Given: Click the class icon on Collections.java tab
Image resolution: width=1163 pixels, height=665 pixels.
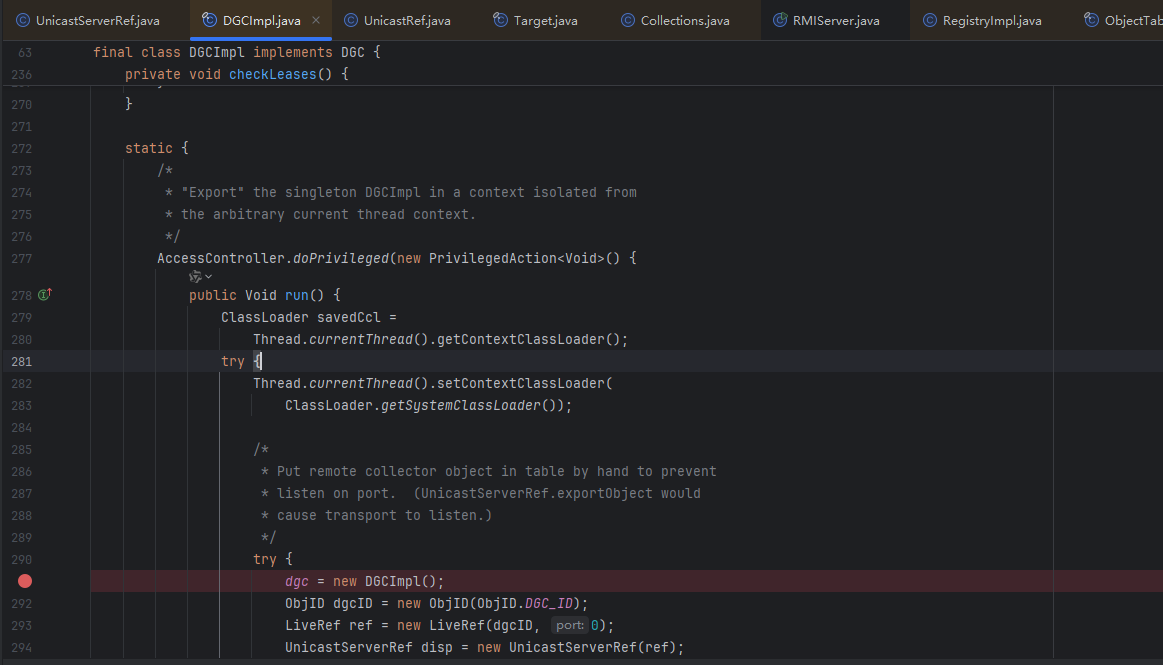Looking at the screenshot, I should [x=627, y=20].
